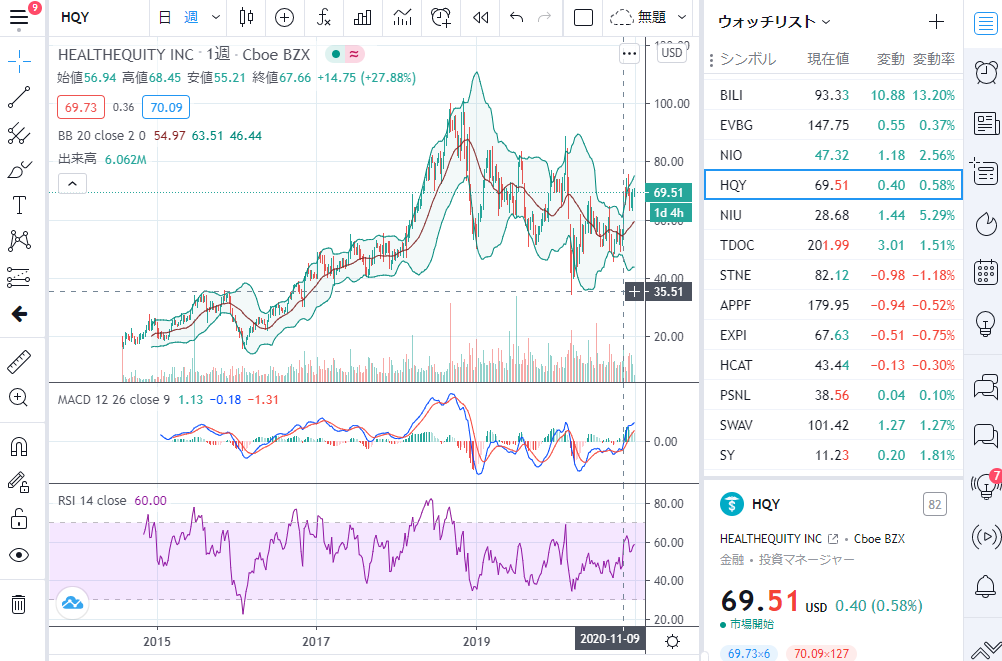
Task: Open the indicators fx panel
Action: pyautogui.click(x=322, y=19)
